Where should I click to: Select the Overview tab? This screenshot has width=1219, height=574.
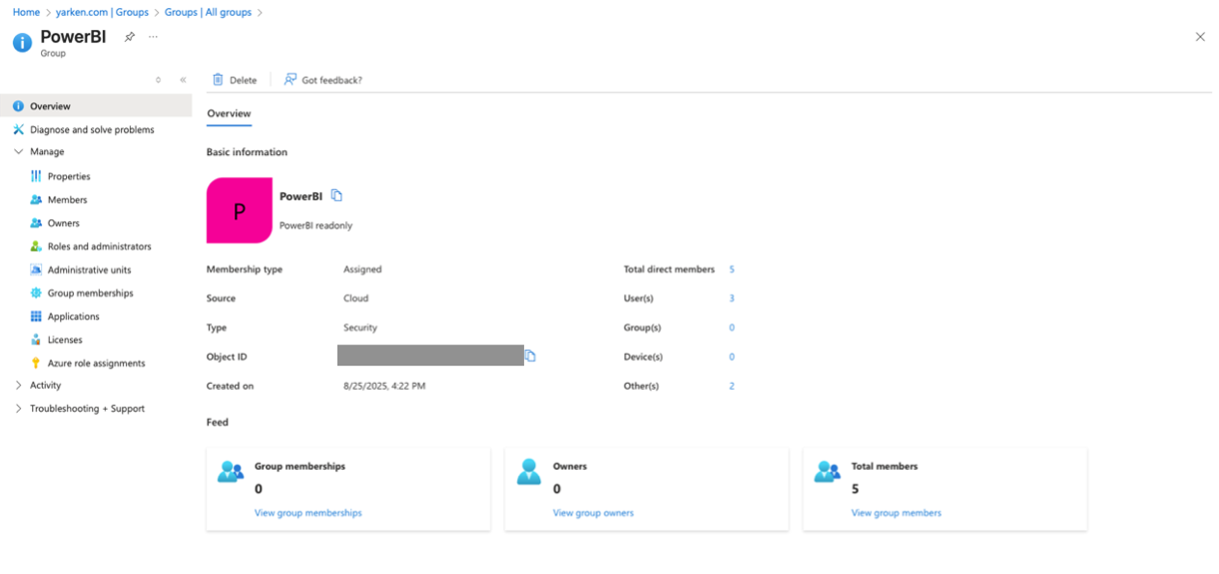[x=229, y=114]
